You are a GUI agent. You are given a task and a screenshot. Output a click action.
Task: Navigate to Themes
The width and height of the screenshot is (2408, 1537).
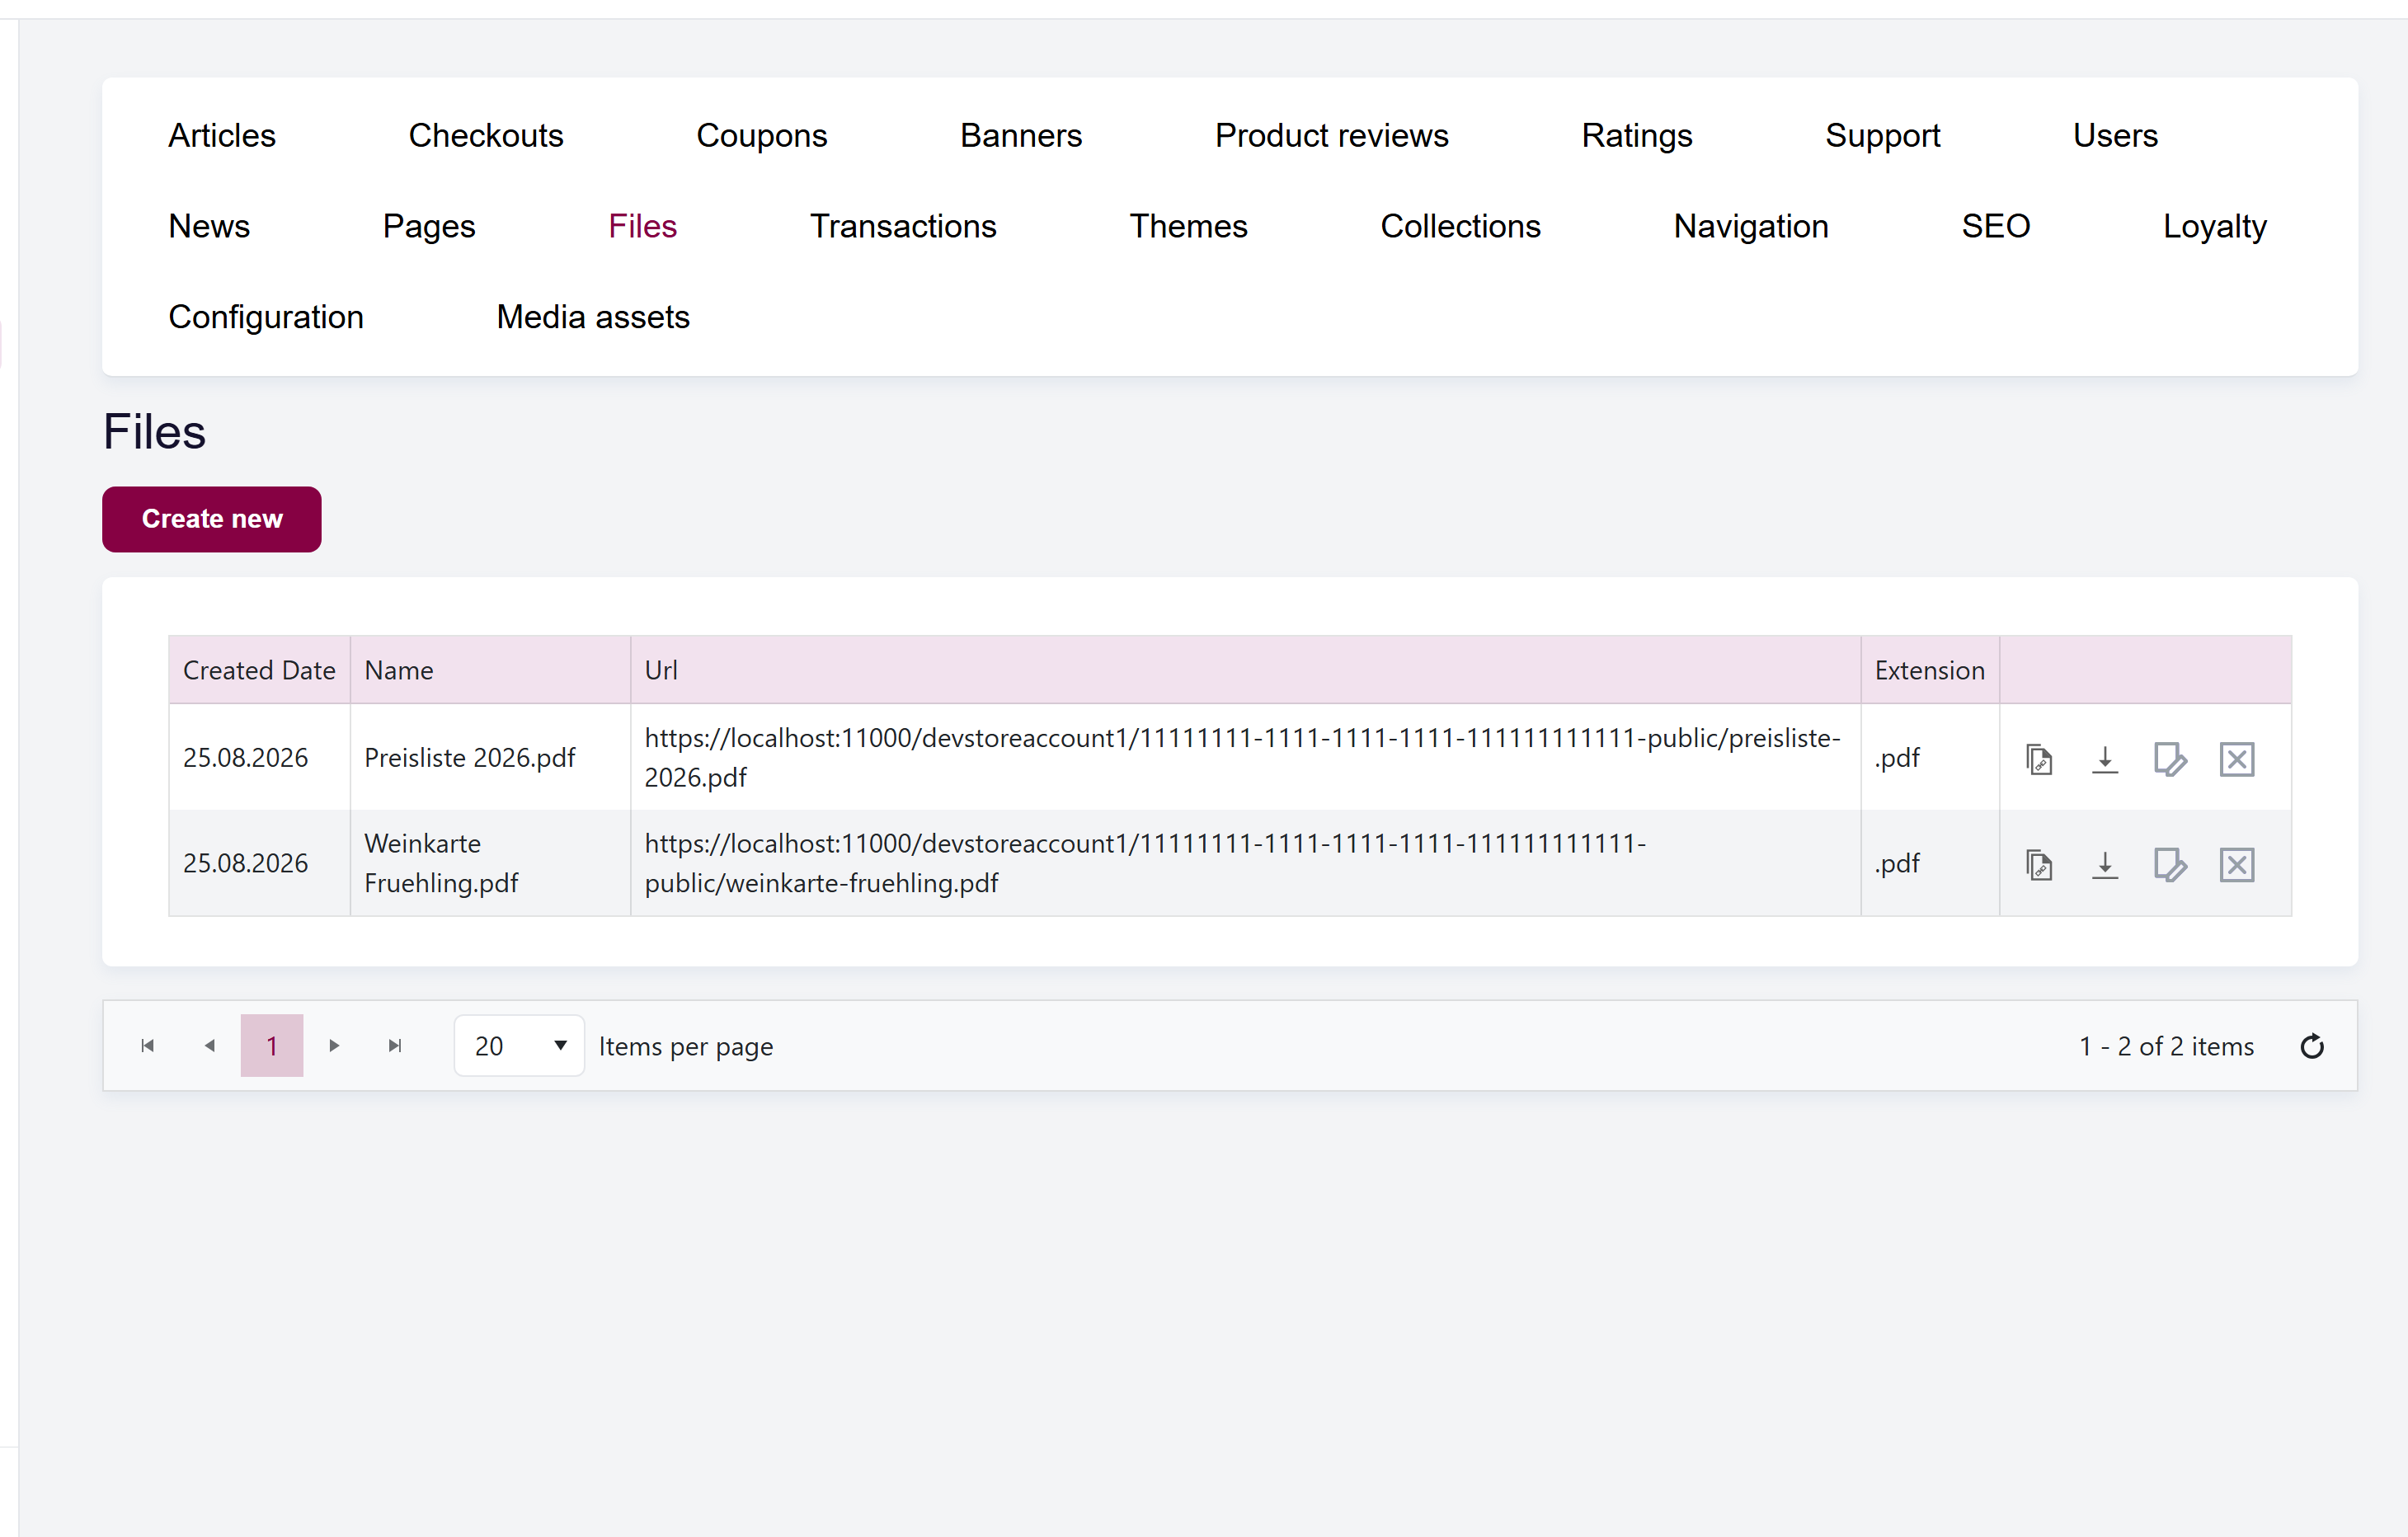(x=1188, y=227)
